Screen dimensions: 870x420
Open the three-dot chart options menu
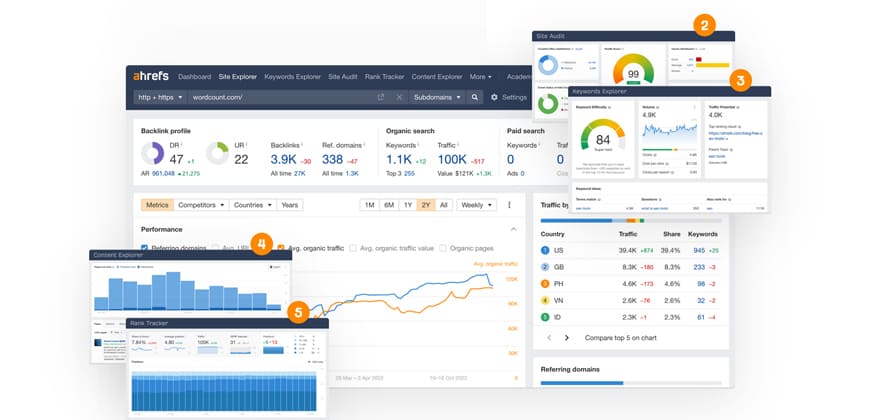pyautogui.click(x=509, y=205)
